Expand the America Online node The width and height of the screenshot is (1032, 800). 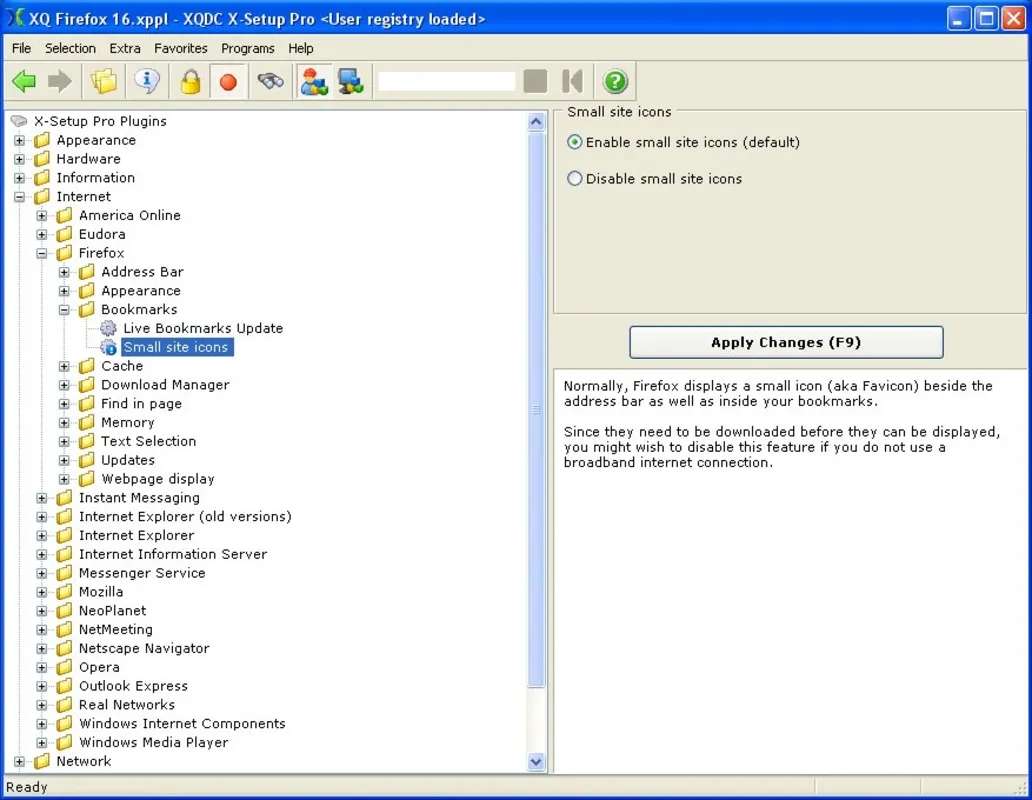click(x=41, y=216)
